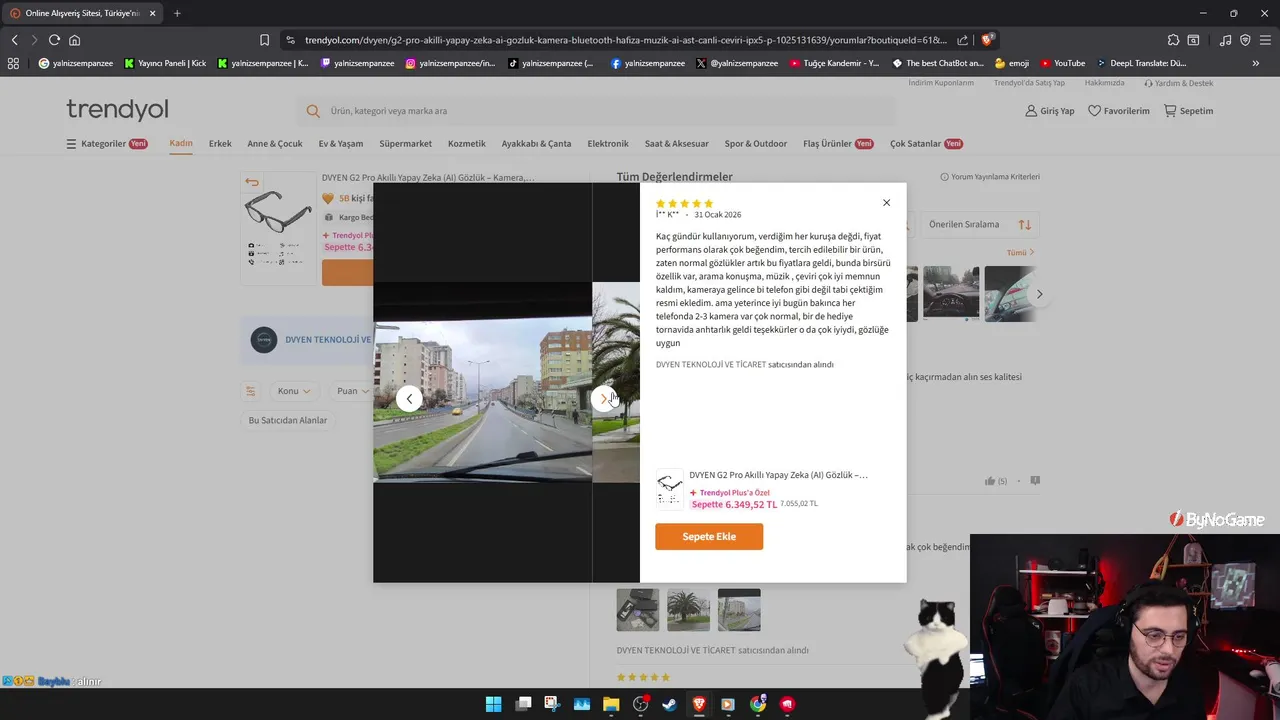Open the bookmarks apps grid icon
This screenshot has width=1280, height=720.
coord(13,63)
